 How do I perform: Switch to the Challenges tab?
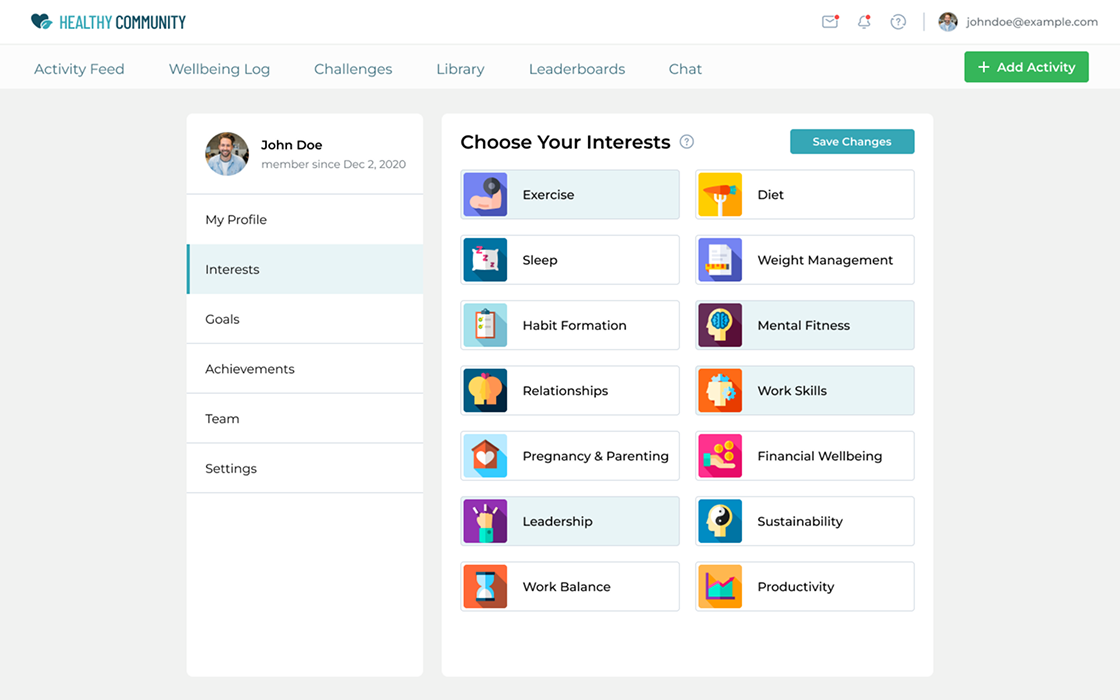tap(353, 69)
